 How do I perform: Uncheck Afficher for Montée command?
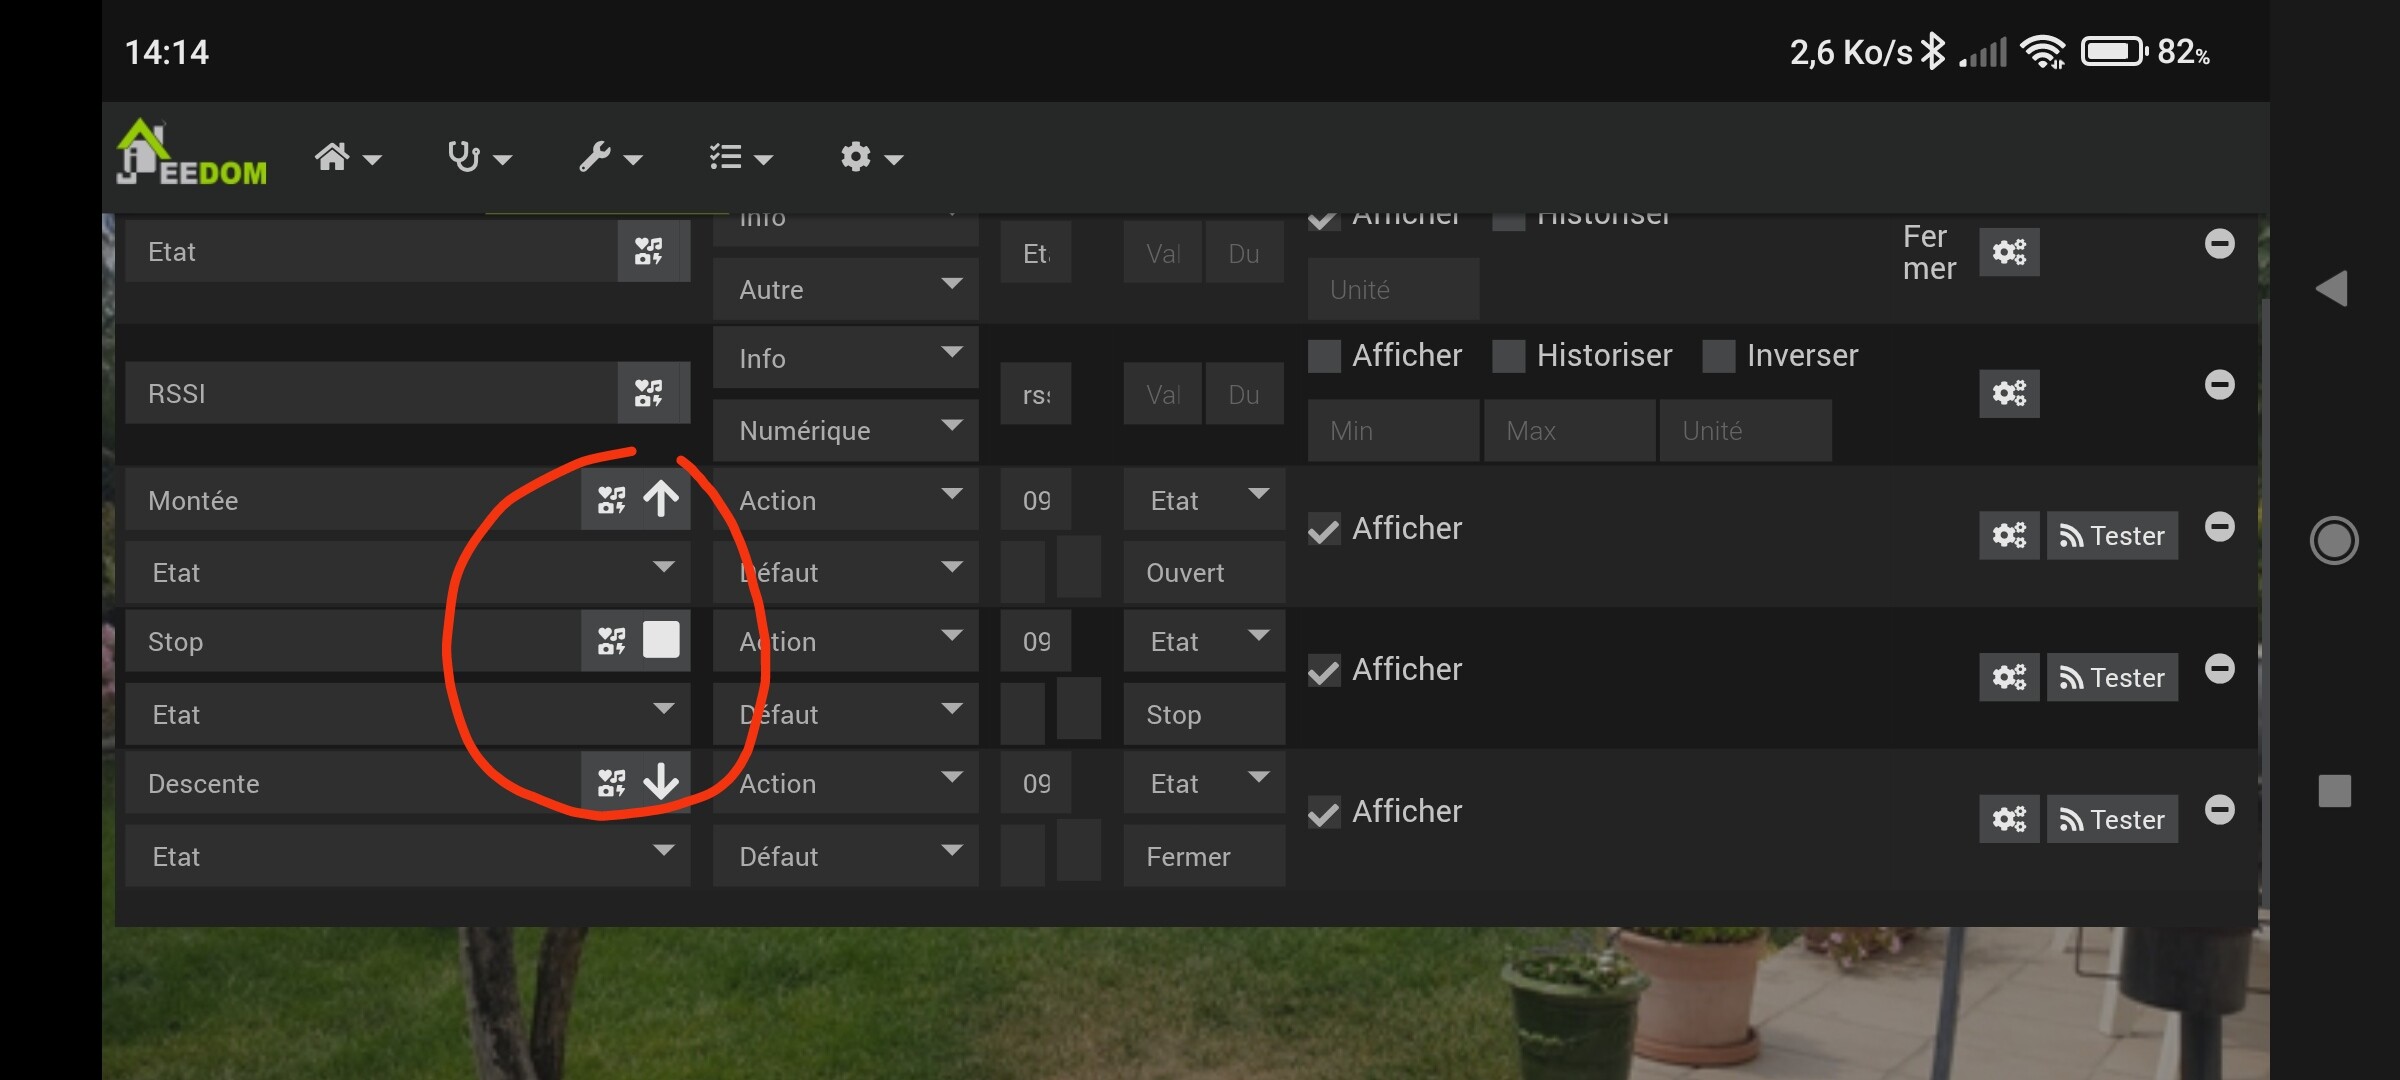tap(1324, 530)
